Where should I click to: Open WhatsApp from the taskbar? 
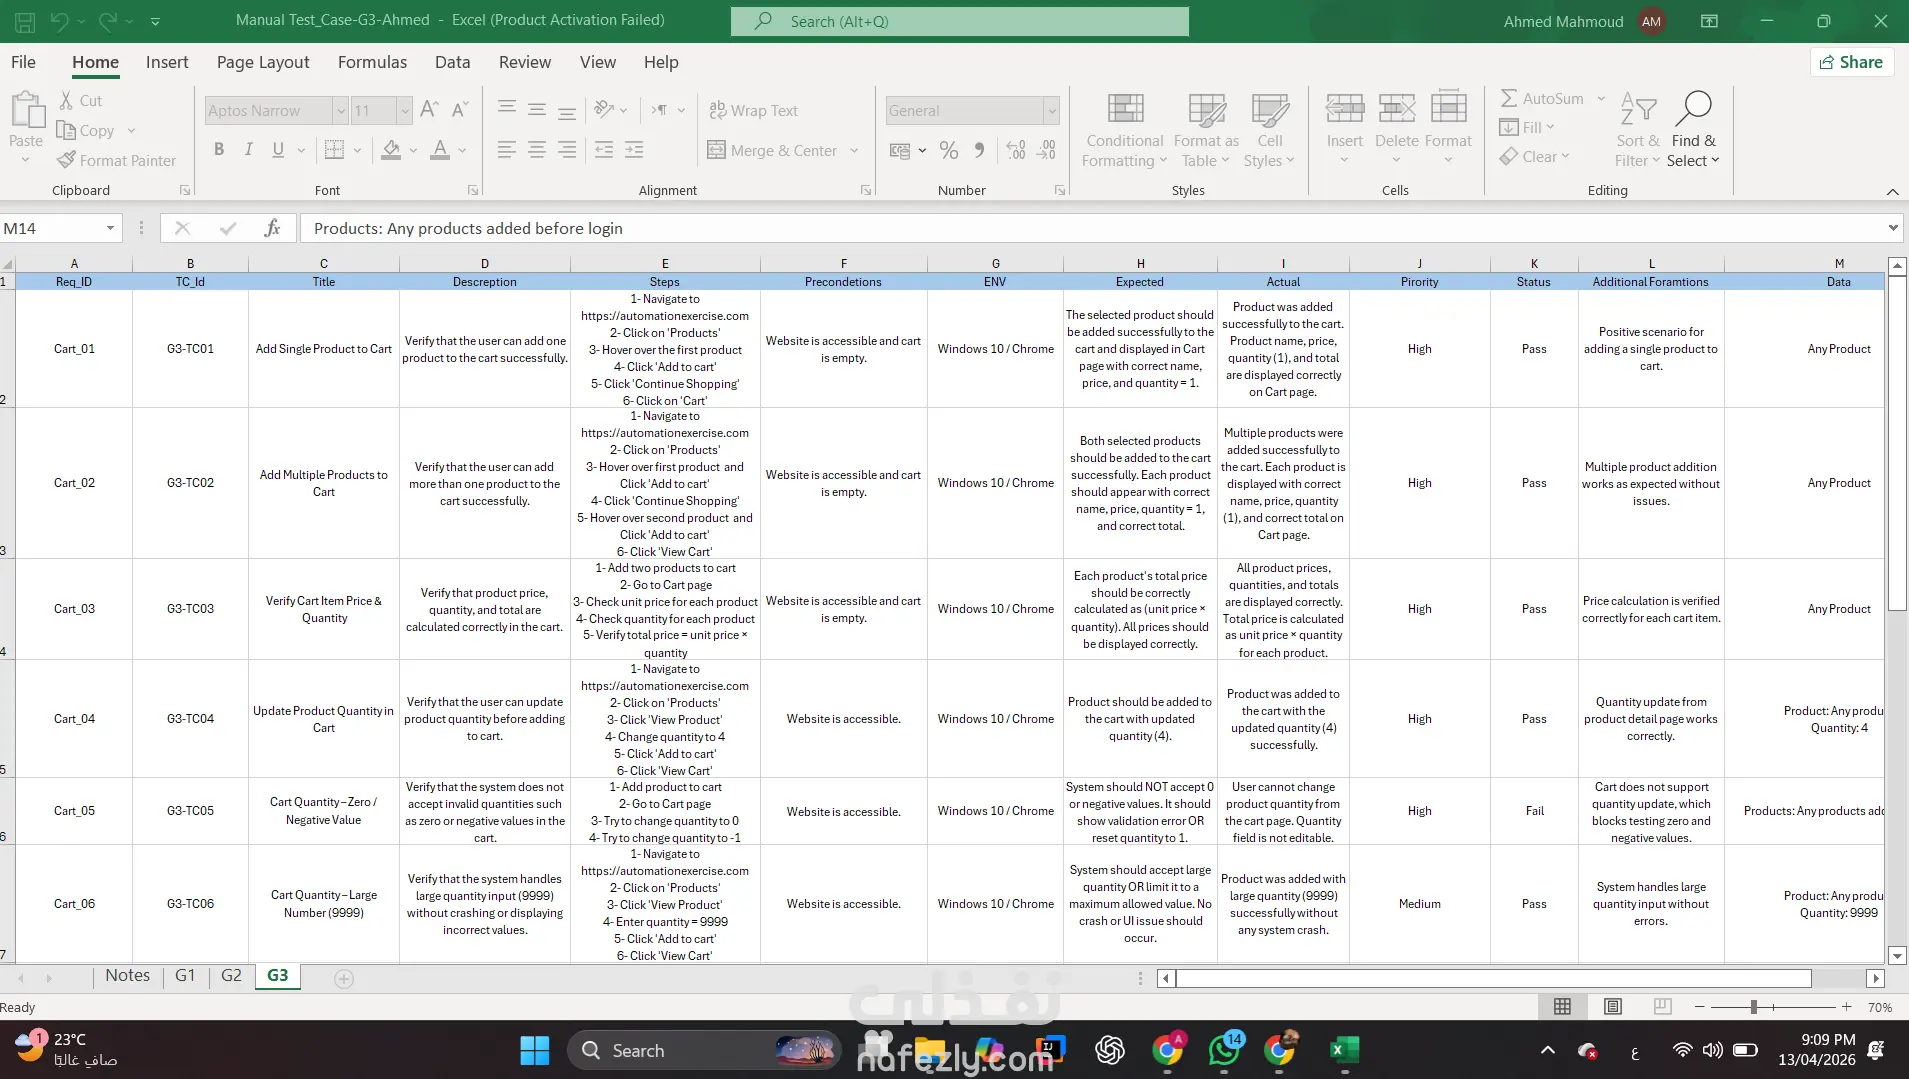pos(1223,1051)
